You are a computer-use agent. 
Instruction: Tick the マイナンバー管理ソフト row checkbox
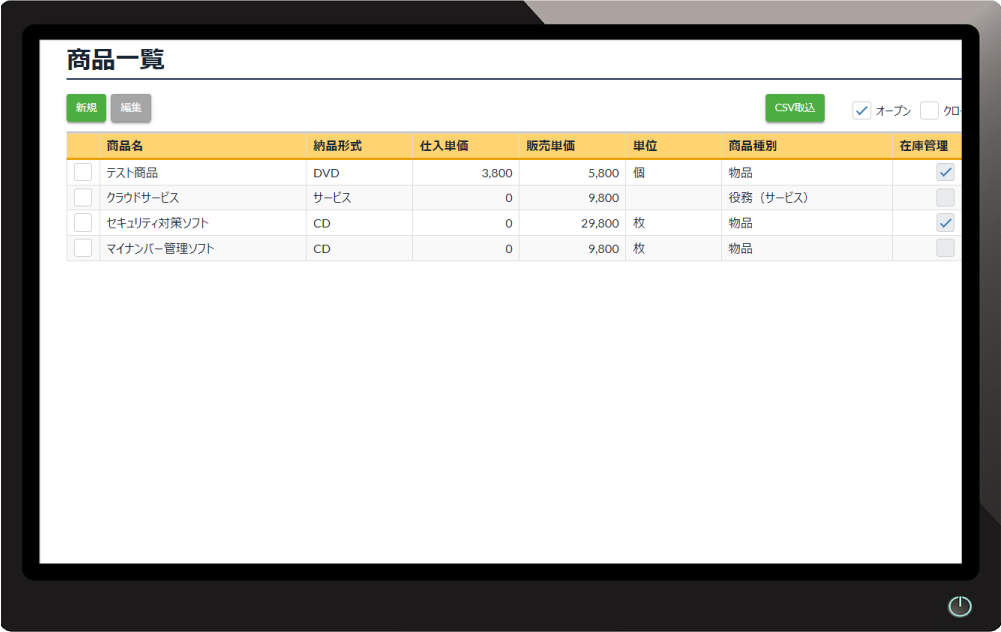point(83,248)
